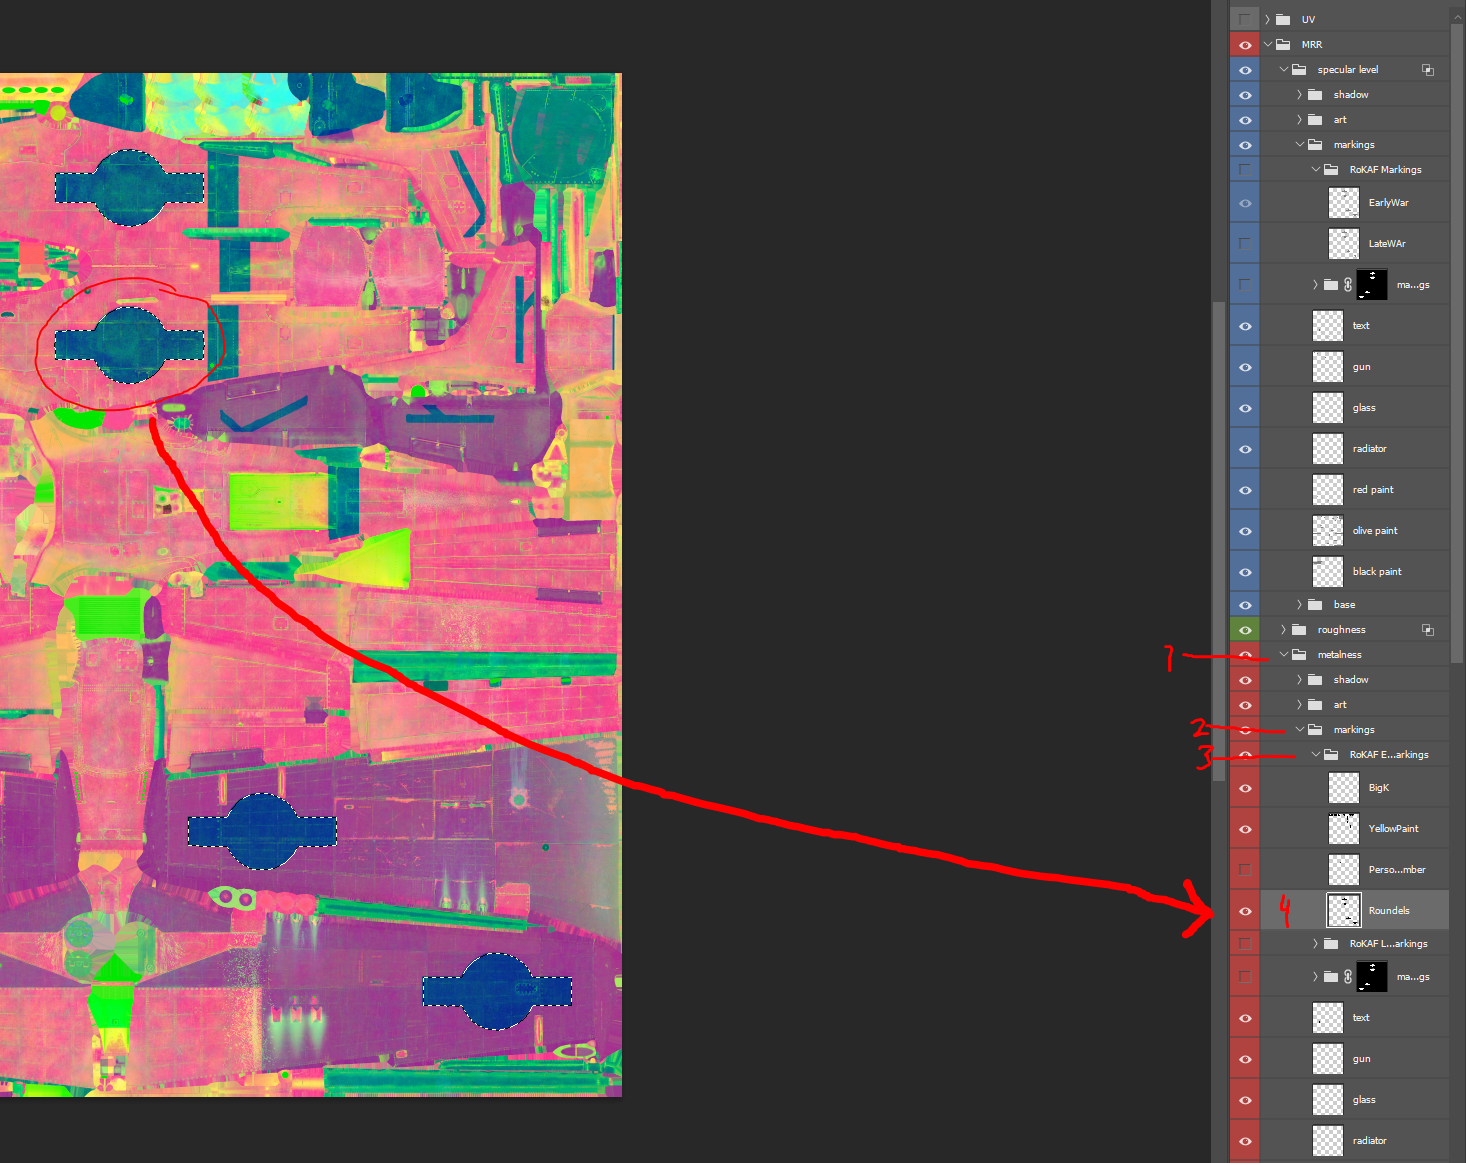Collapse the specular level group
The height and width of the screenshot is (1163, 1466).
click(x=1283, y=69)
